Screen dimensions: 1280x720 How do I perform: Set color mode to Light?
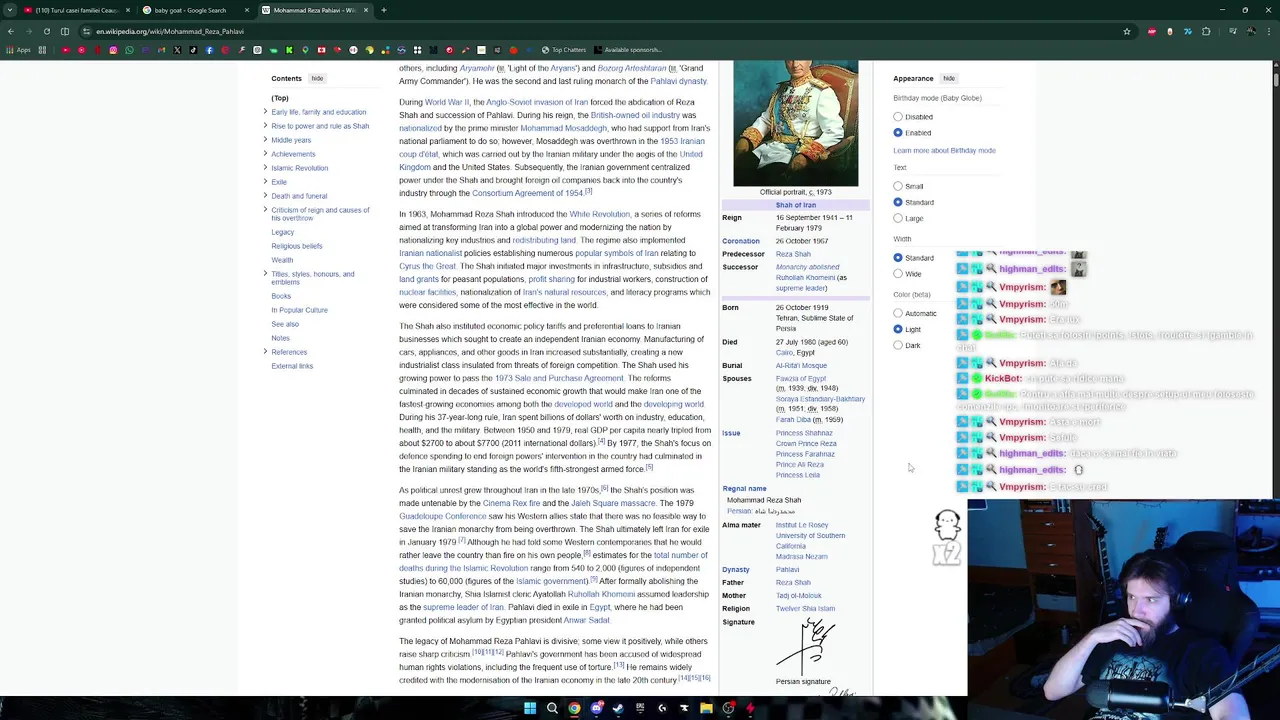tap(898, 329)
